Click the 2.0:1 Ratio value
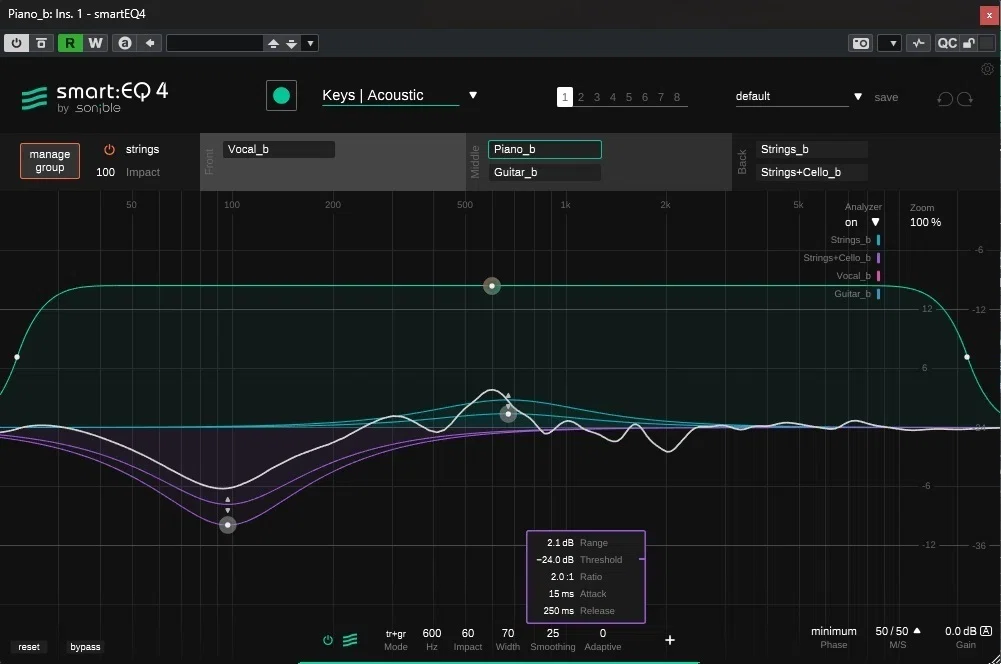This screenshot has height=664, width=1001. pos(562,577)
